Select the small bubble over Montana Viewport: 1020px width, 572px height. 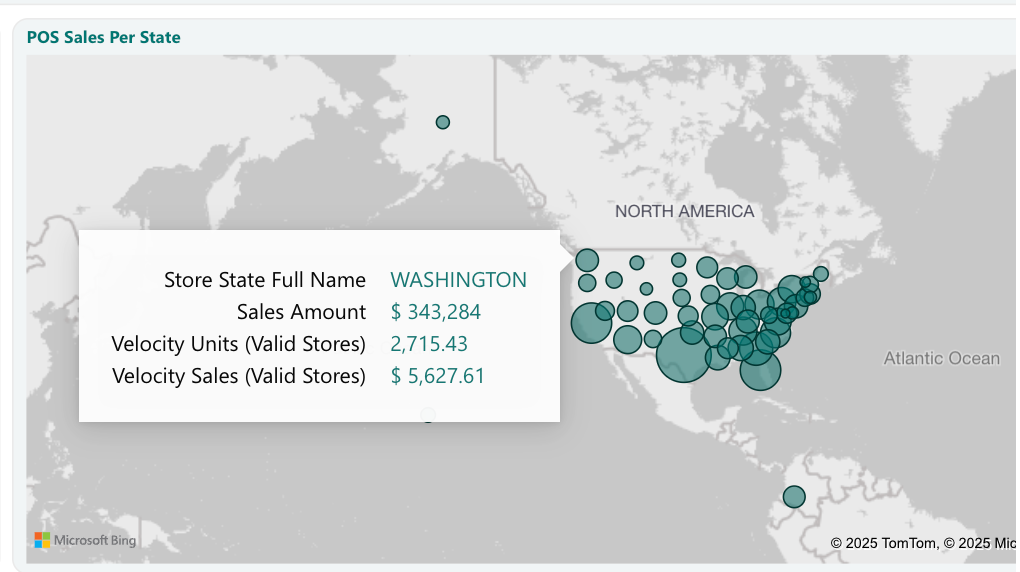637,263
